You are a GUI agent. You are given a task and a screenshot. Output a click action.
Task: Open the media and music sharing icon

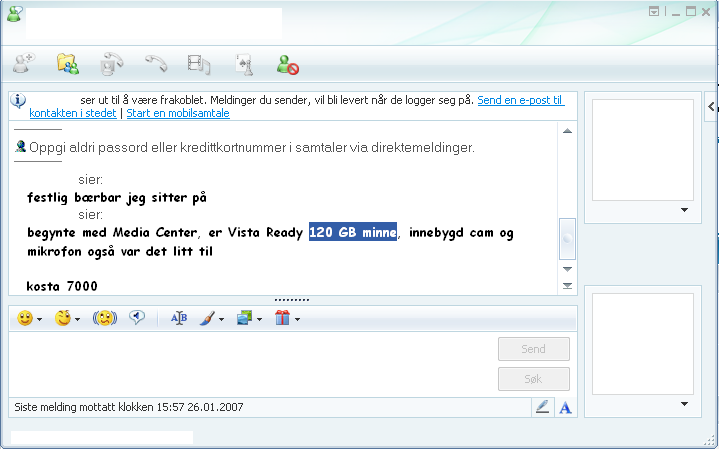point(199,64)
